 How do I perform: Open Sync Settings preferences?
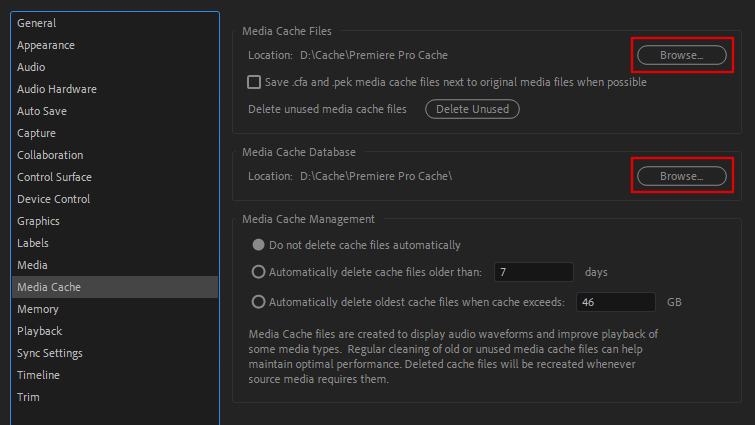tap(50, 353)
